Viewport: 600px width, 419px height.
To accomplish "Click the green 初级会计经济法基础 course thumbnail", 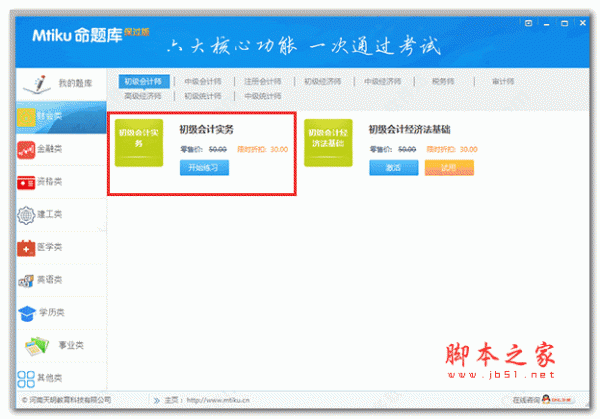I will pos(328,143).
